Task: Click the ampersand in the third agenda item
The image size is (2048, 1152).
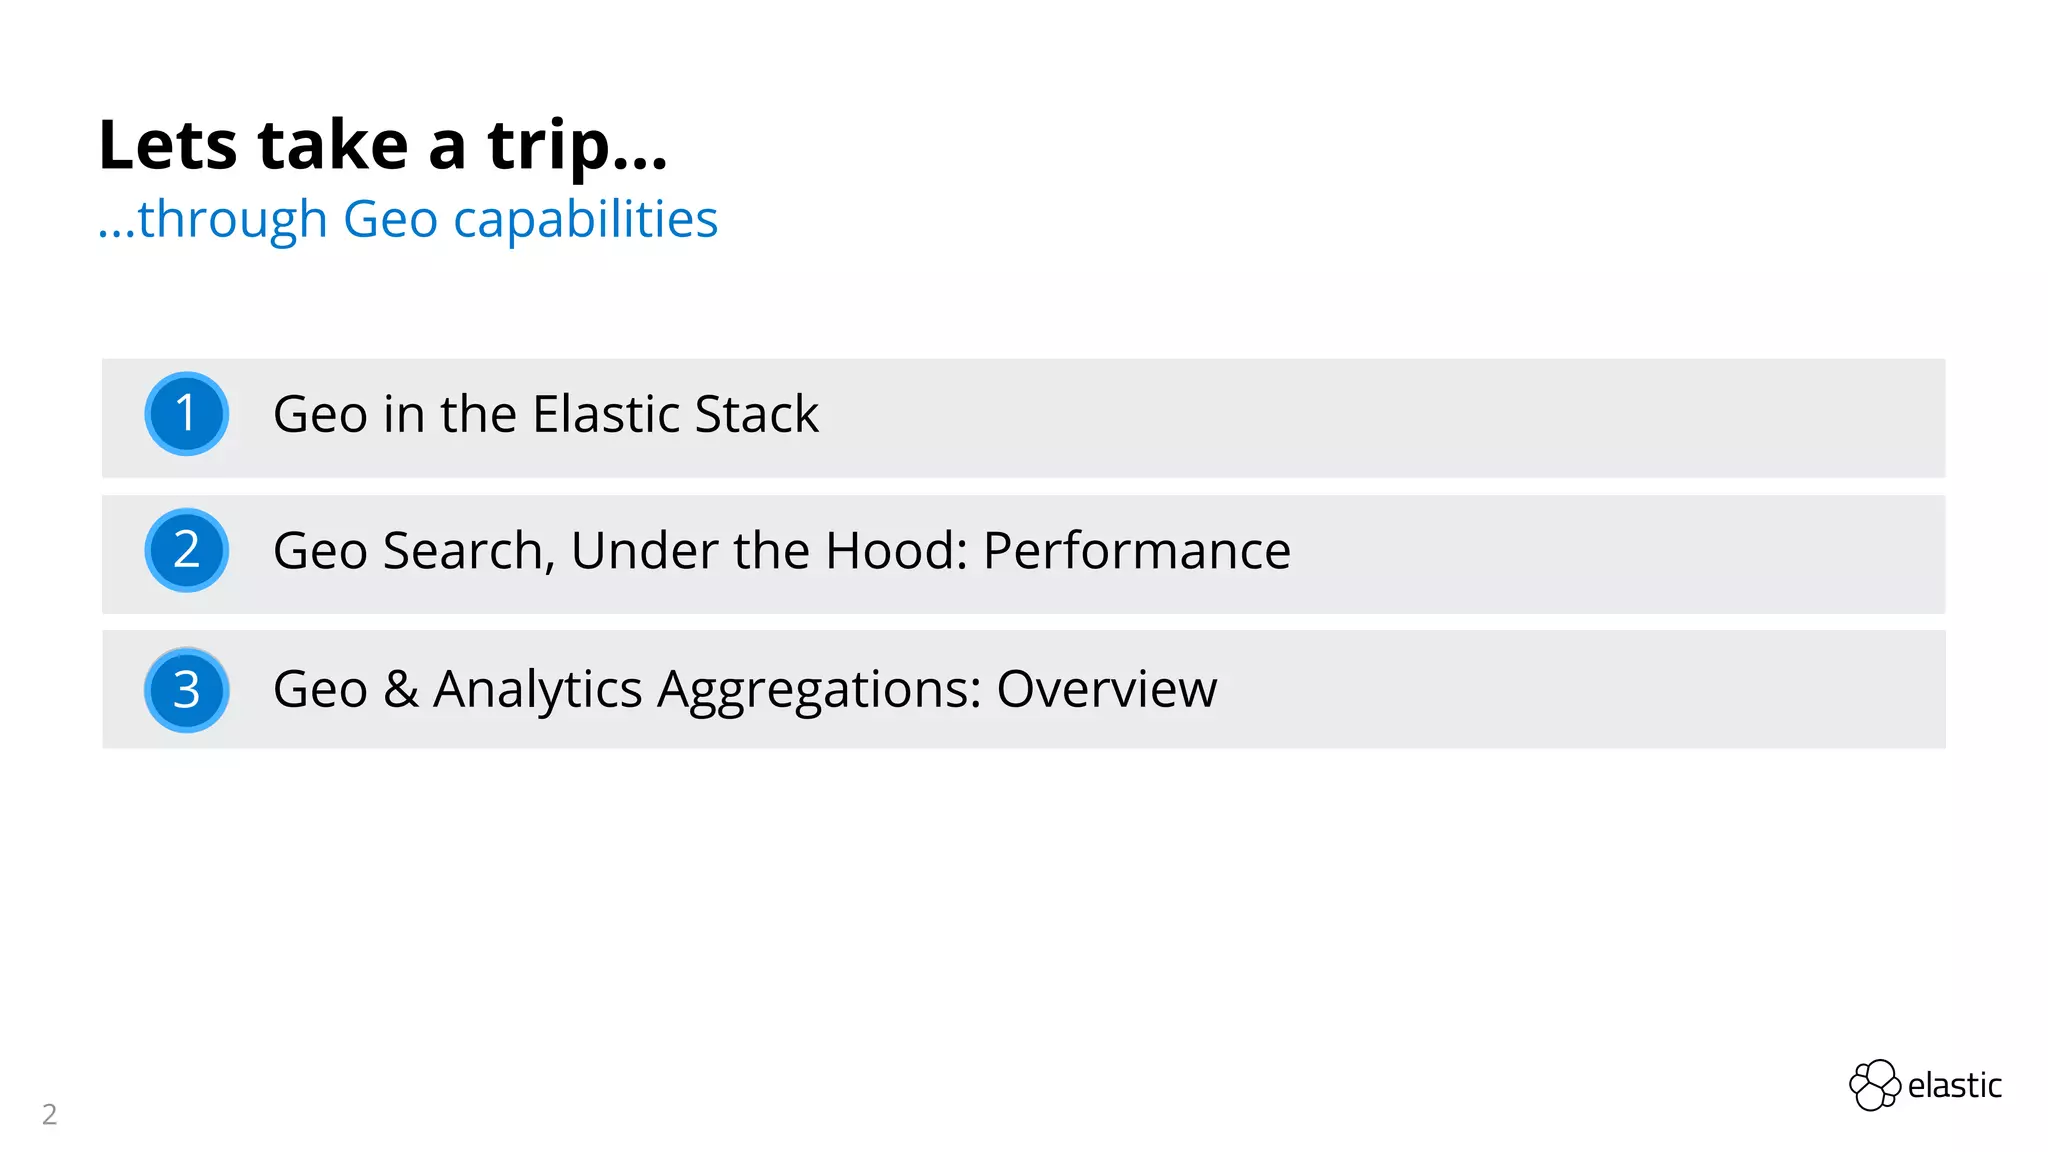Action: tap(400, 690)
